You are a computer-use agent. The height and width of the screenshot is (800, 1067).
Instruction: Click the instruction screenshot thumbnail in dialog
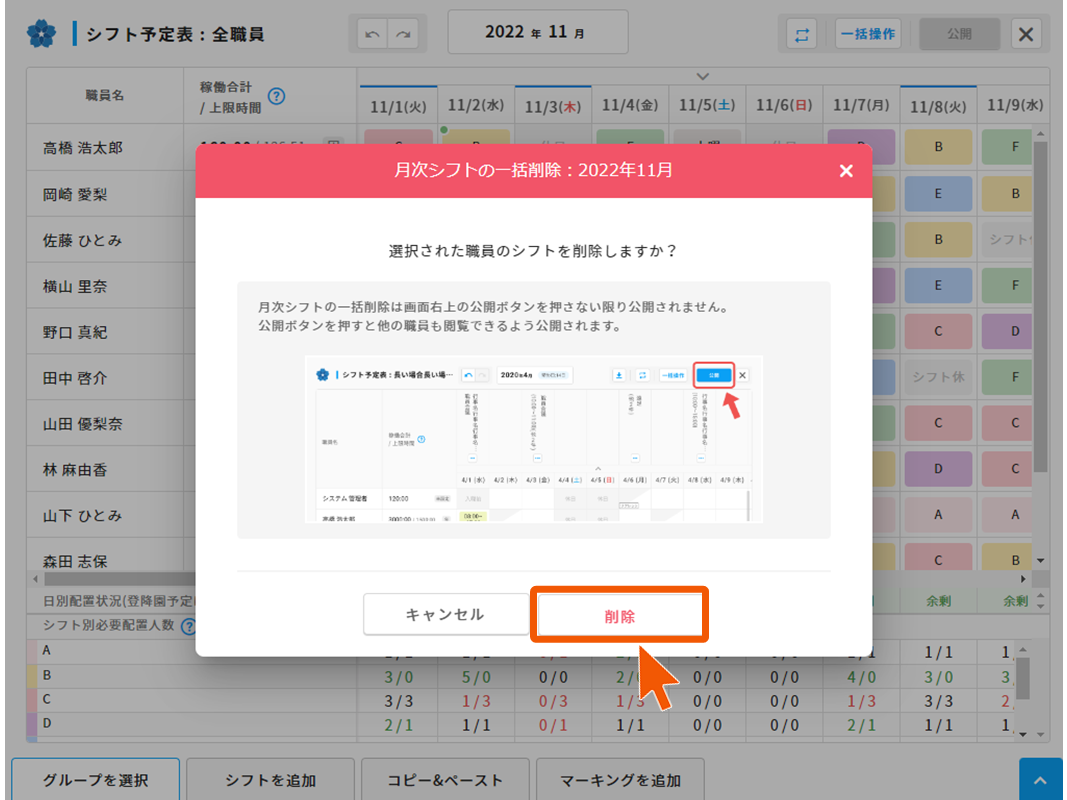pyautogui.click(x=533, y=439)
